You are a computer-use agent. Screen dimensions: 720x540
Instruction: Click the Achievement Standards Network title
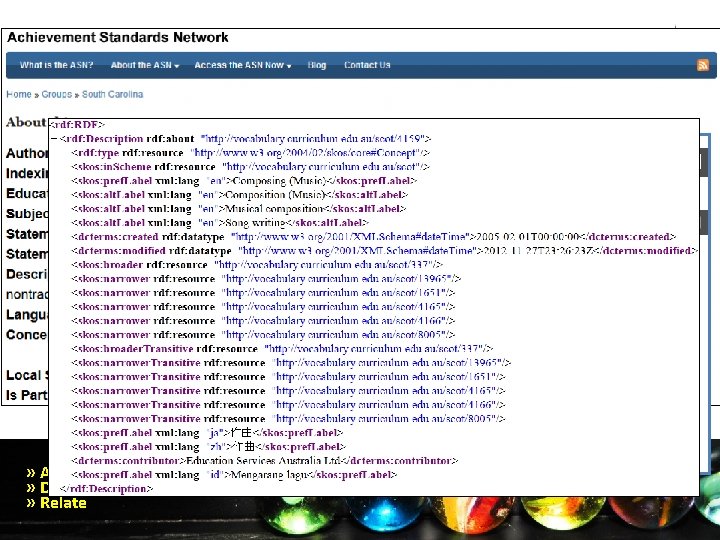(118, 37)
